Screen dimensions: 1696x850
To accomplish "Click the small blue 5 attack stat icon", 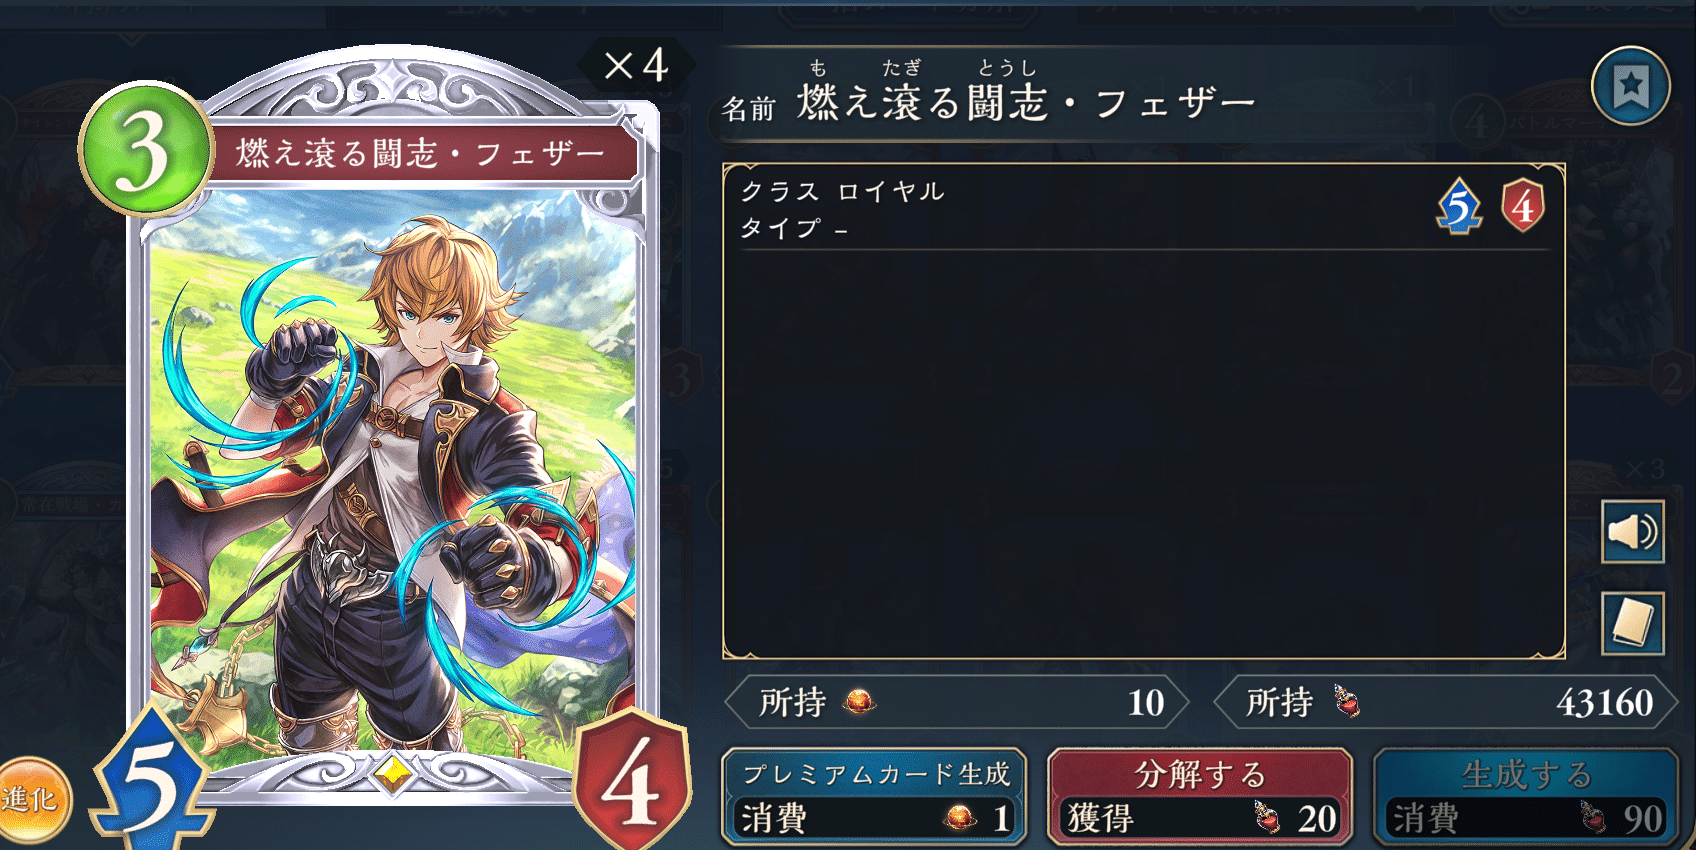I will pos(1459,207).
